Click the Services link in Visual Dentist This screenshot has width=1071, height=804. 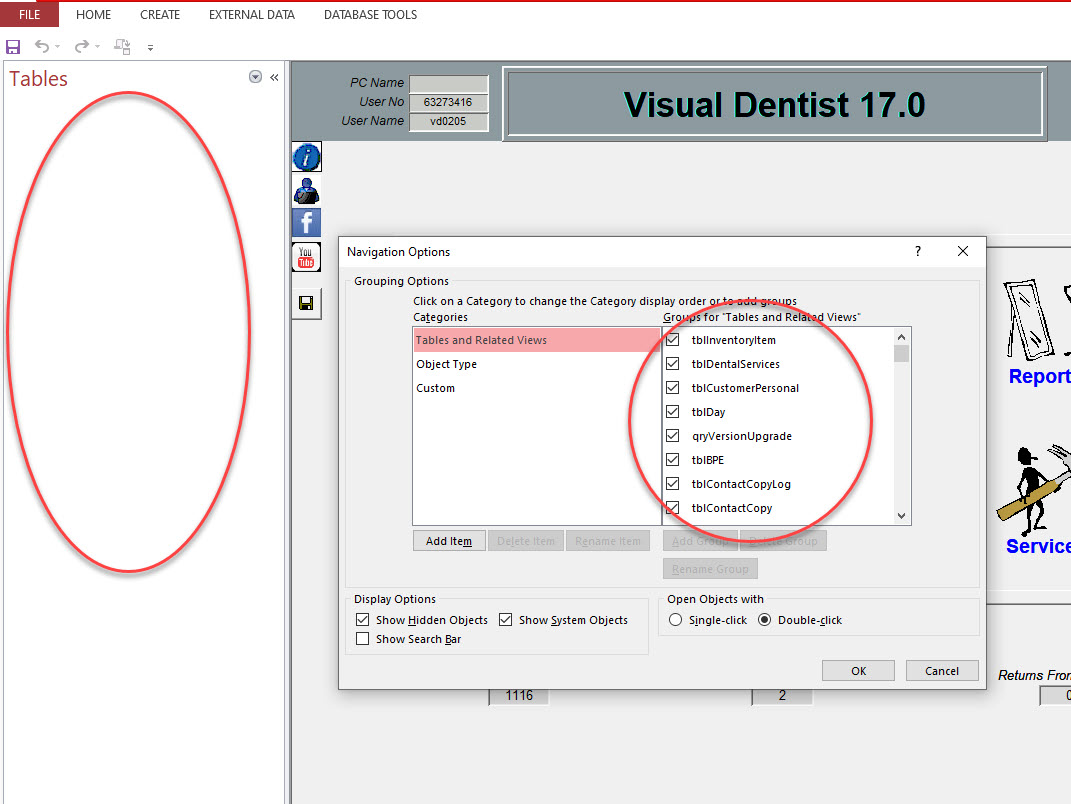[1038, 546]
